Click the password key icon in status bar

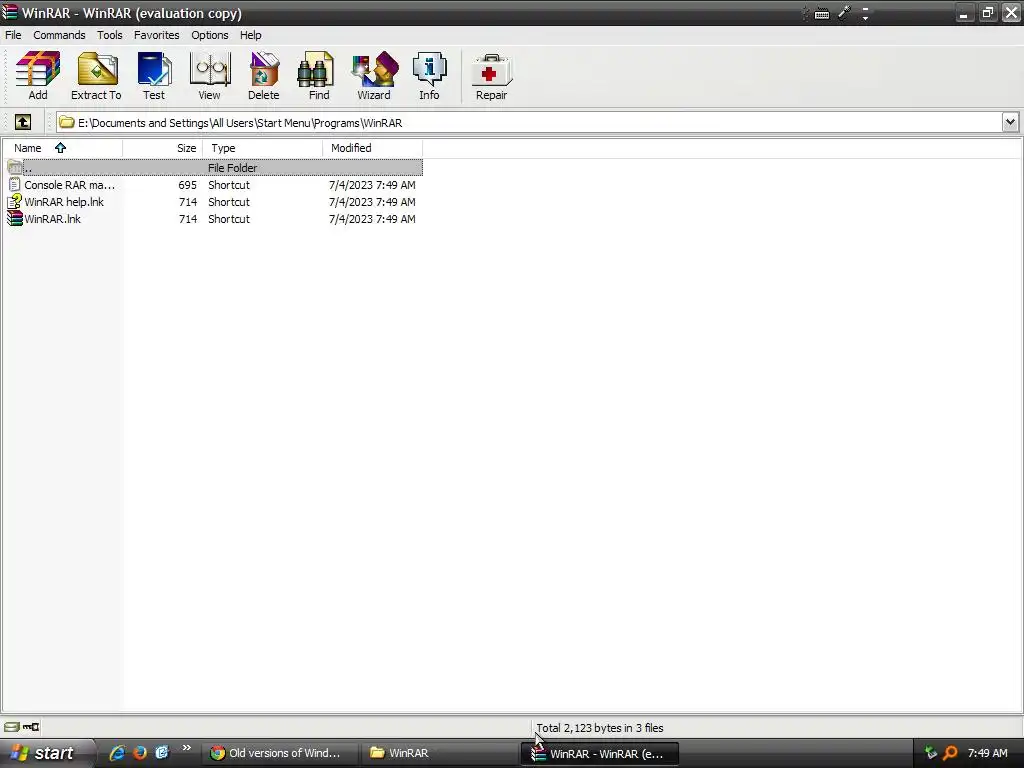click(31, 727)
